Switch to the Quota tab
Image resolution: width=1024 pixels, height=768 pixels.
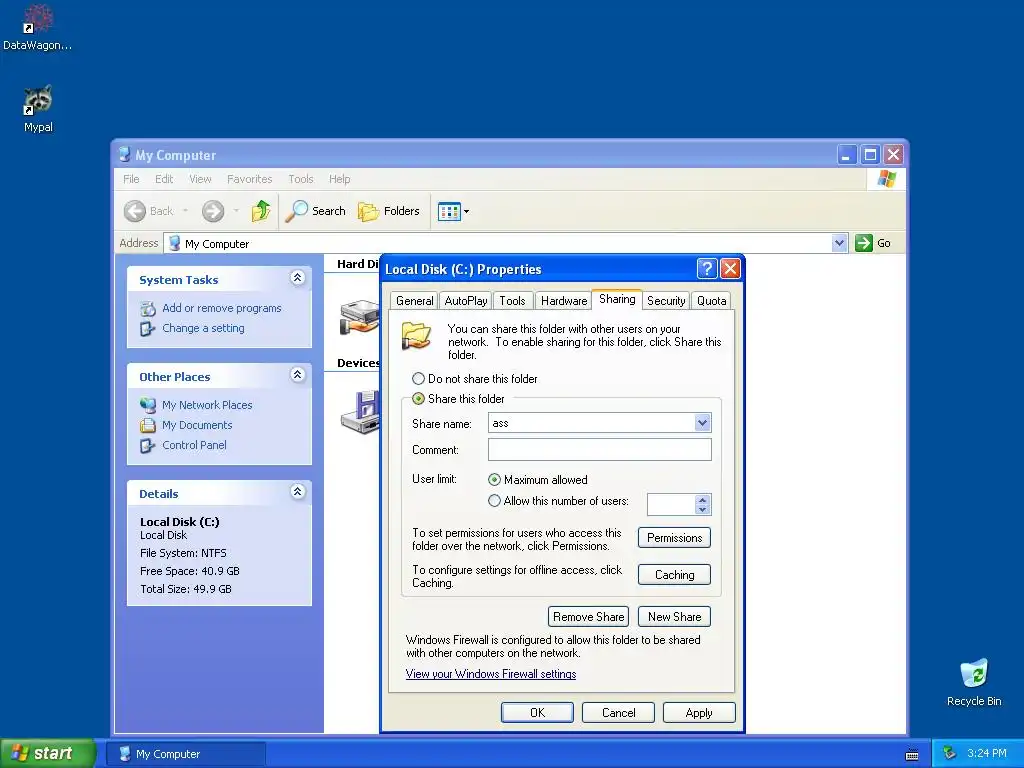[711, 300]
